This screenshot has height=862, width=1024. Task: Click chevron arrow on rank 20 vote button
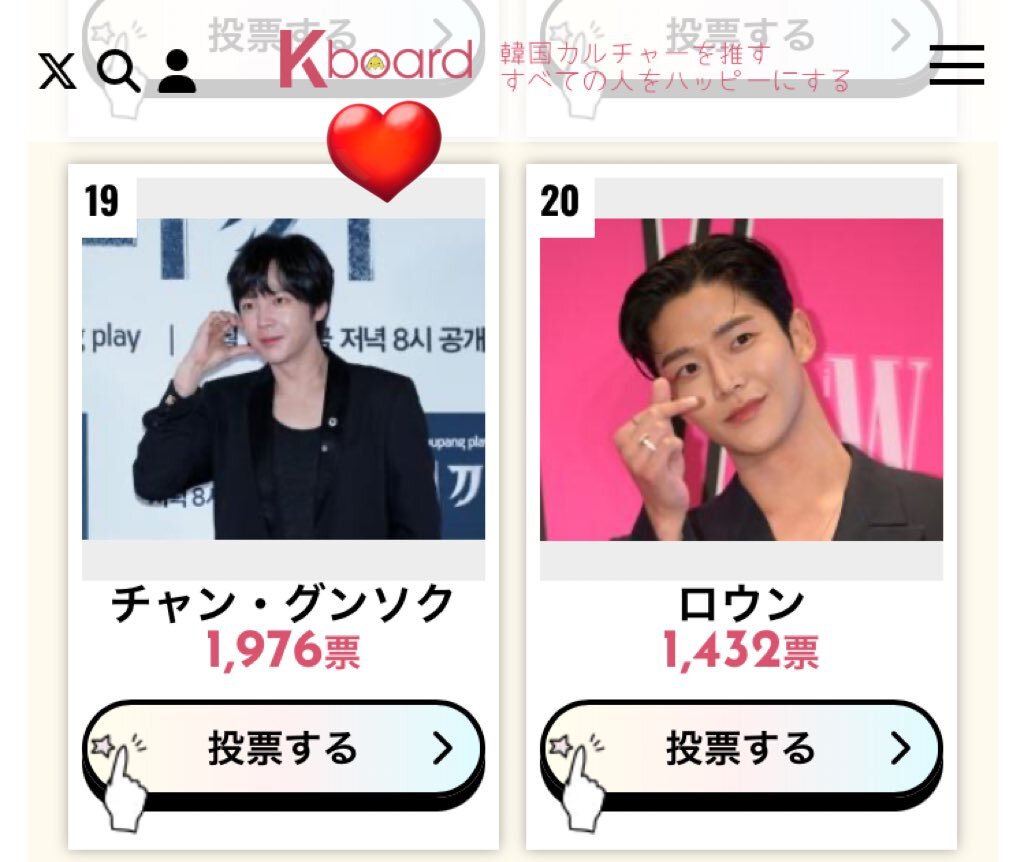pyautogui.click(x=901, y=748)
